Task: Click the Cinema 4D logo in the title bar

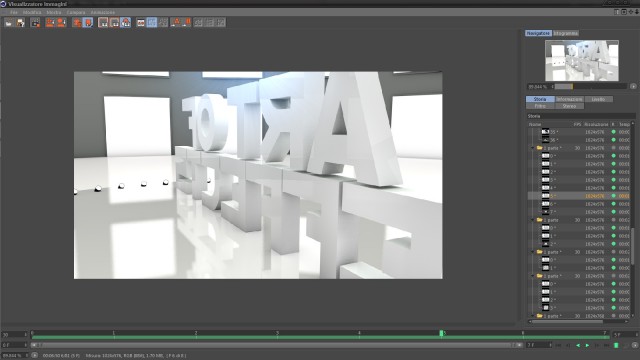Action: point(3,4)
